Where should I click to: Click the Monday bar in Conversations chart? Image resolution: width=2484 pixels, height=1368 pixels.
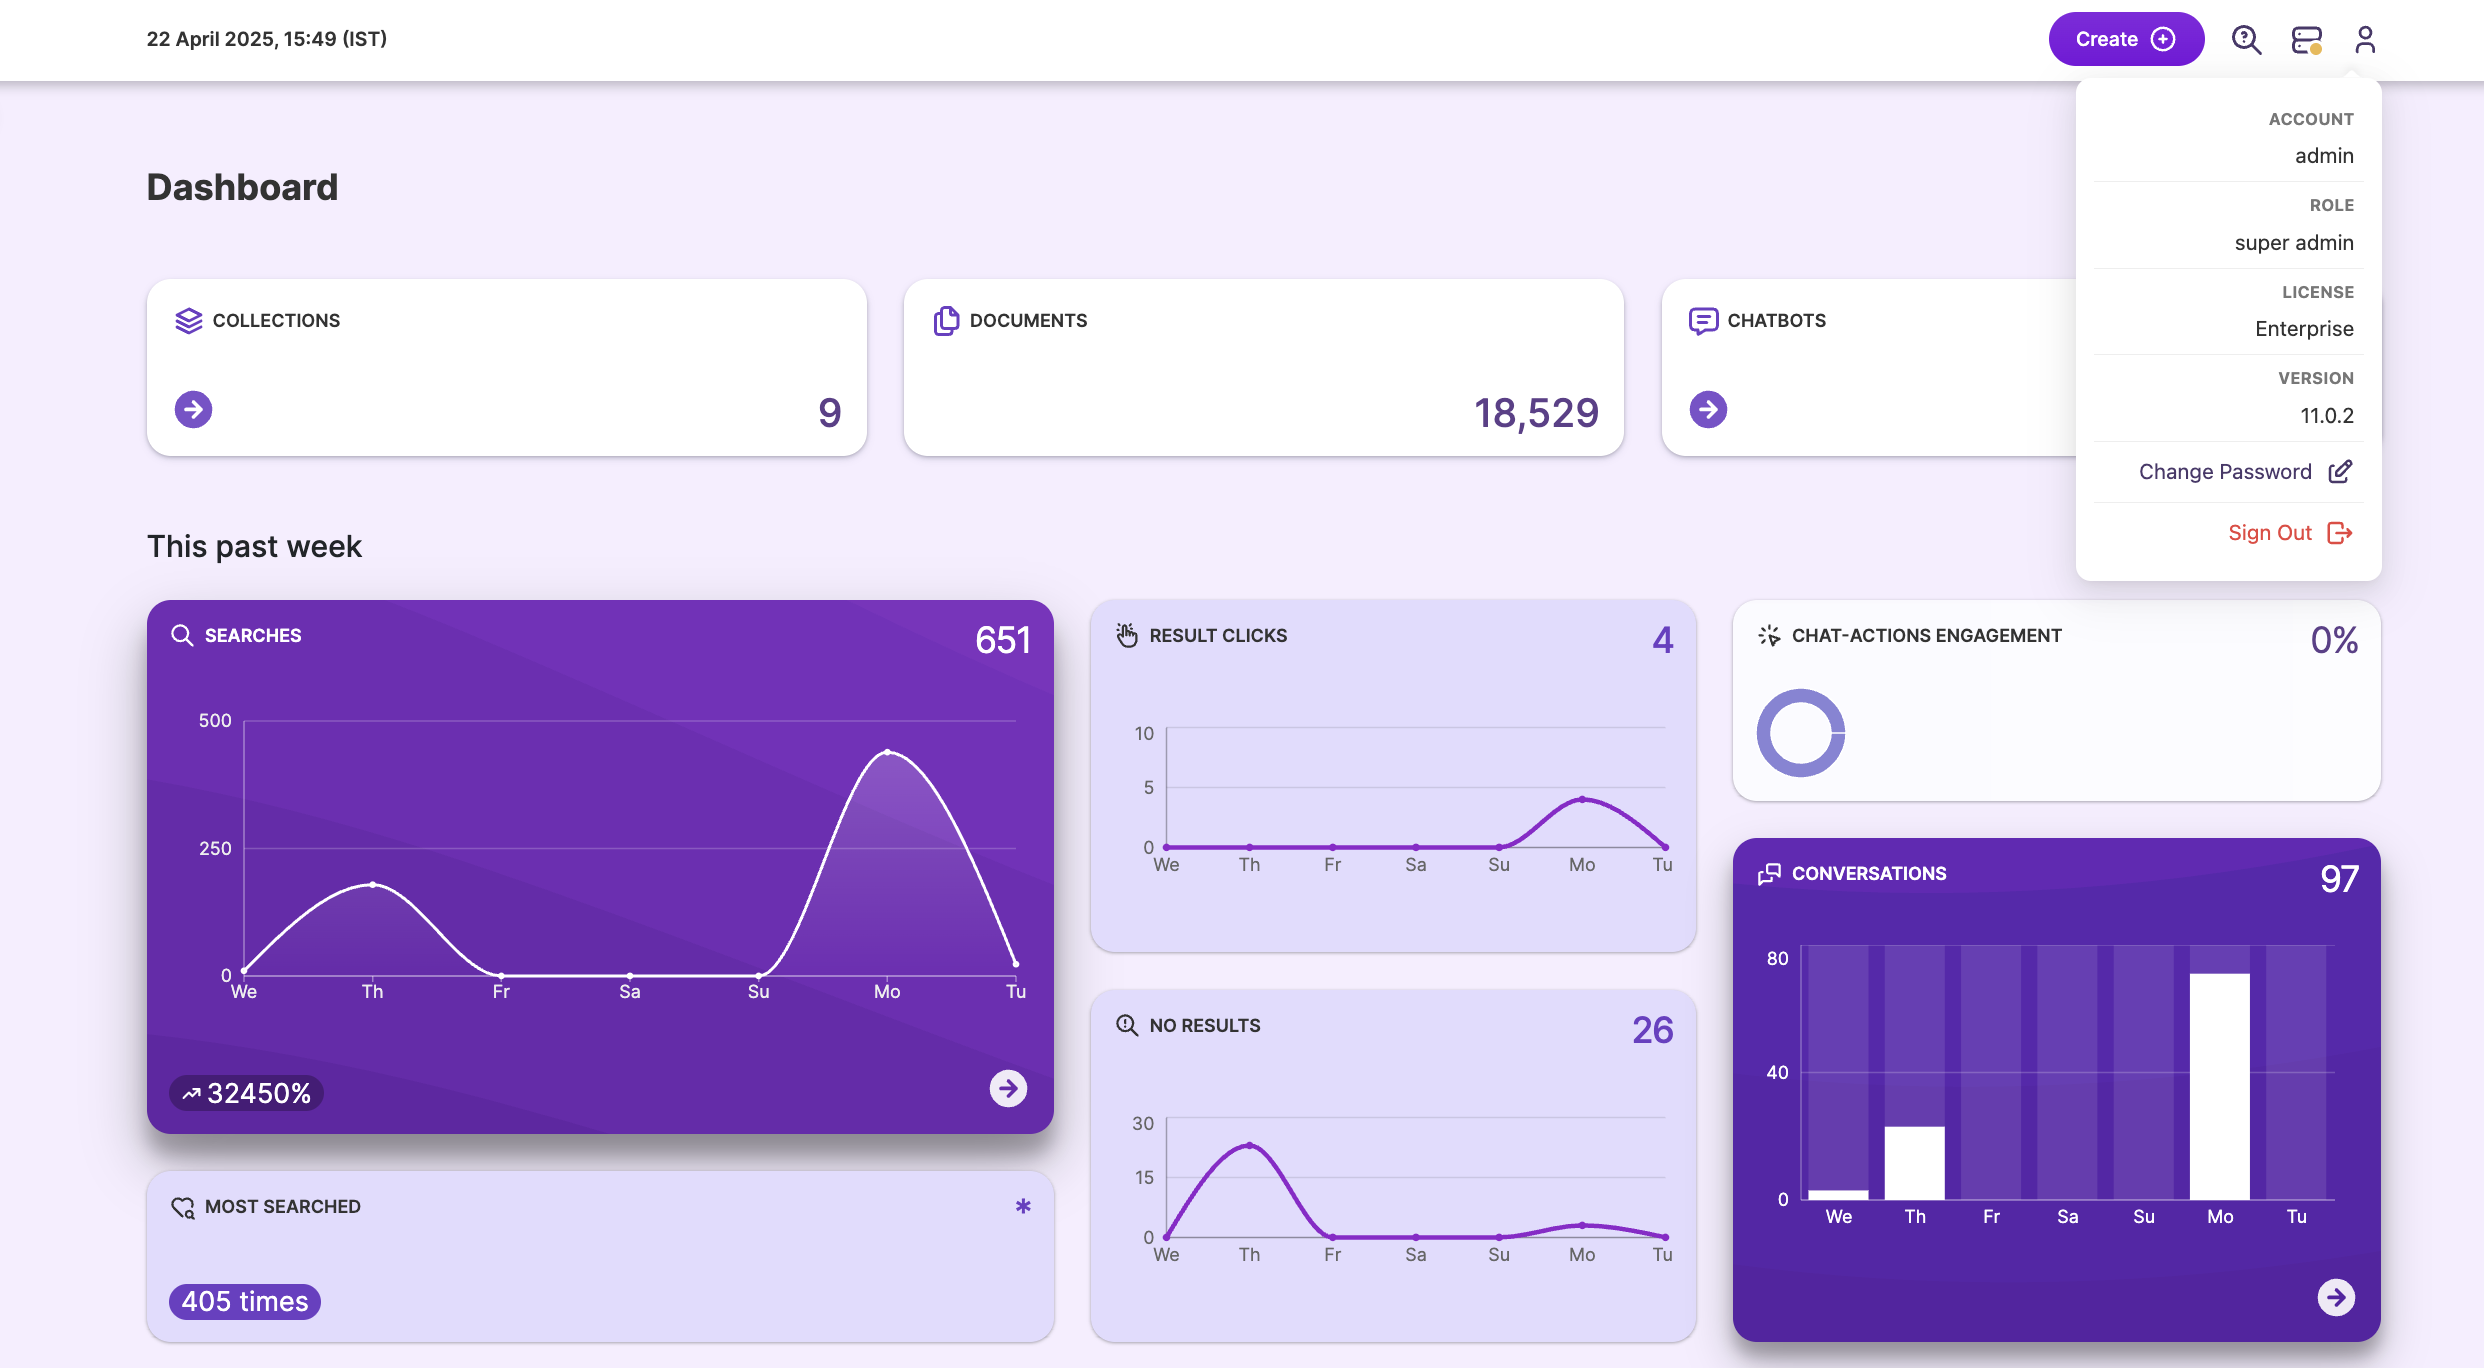pos(2219,1086)
